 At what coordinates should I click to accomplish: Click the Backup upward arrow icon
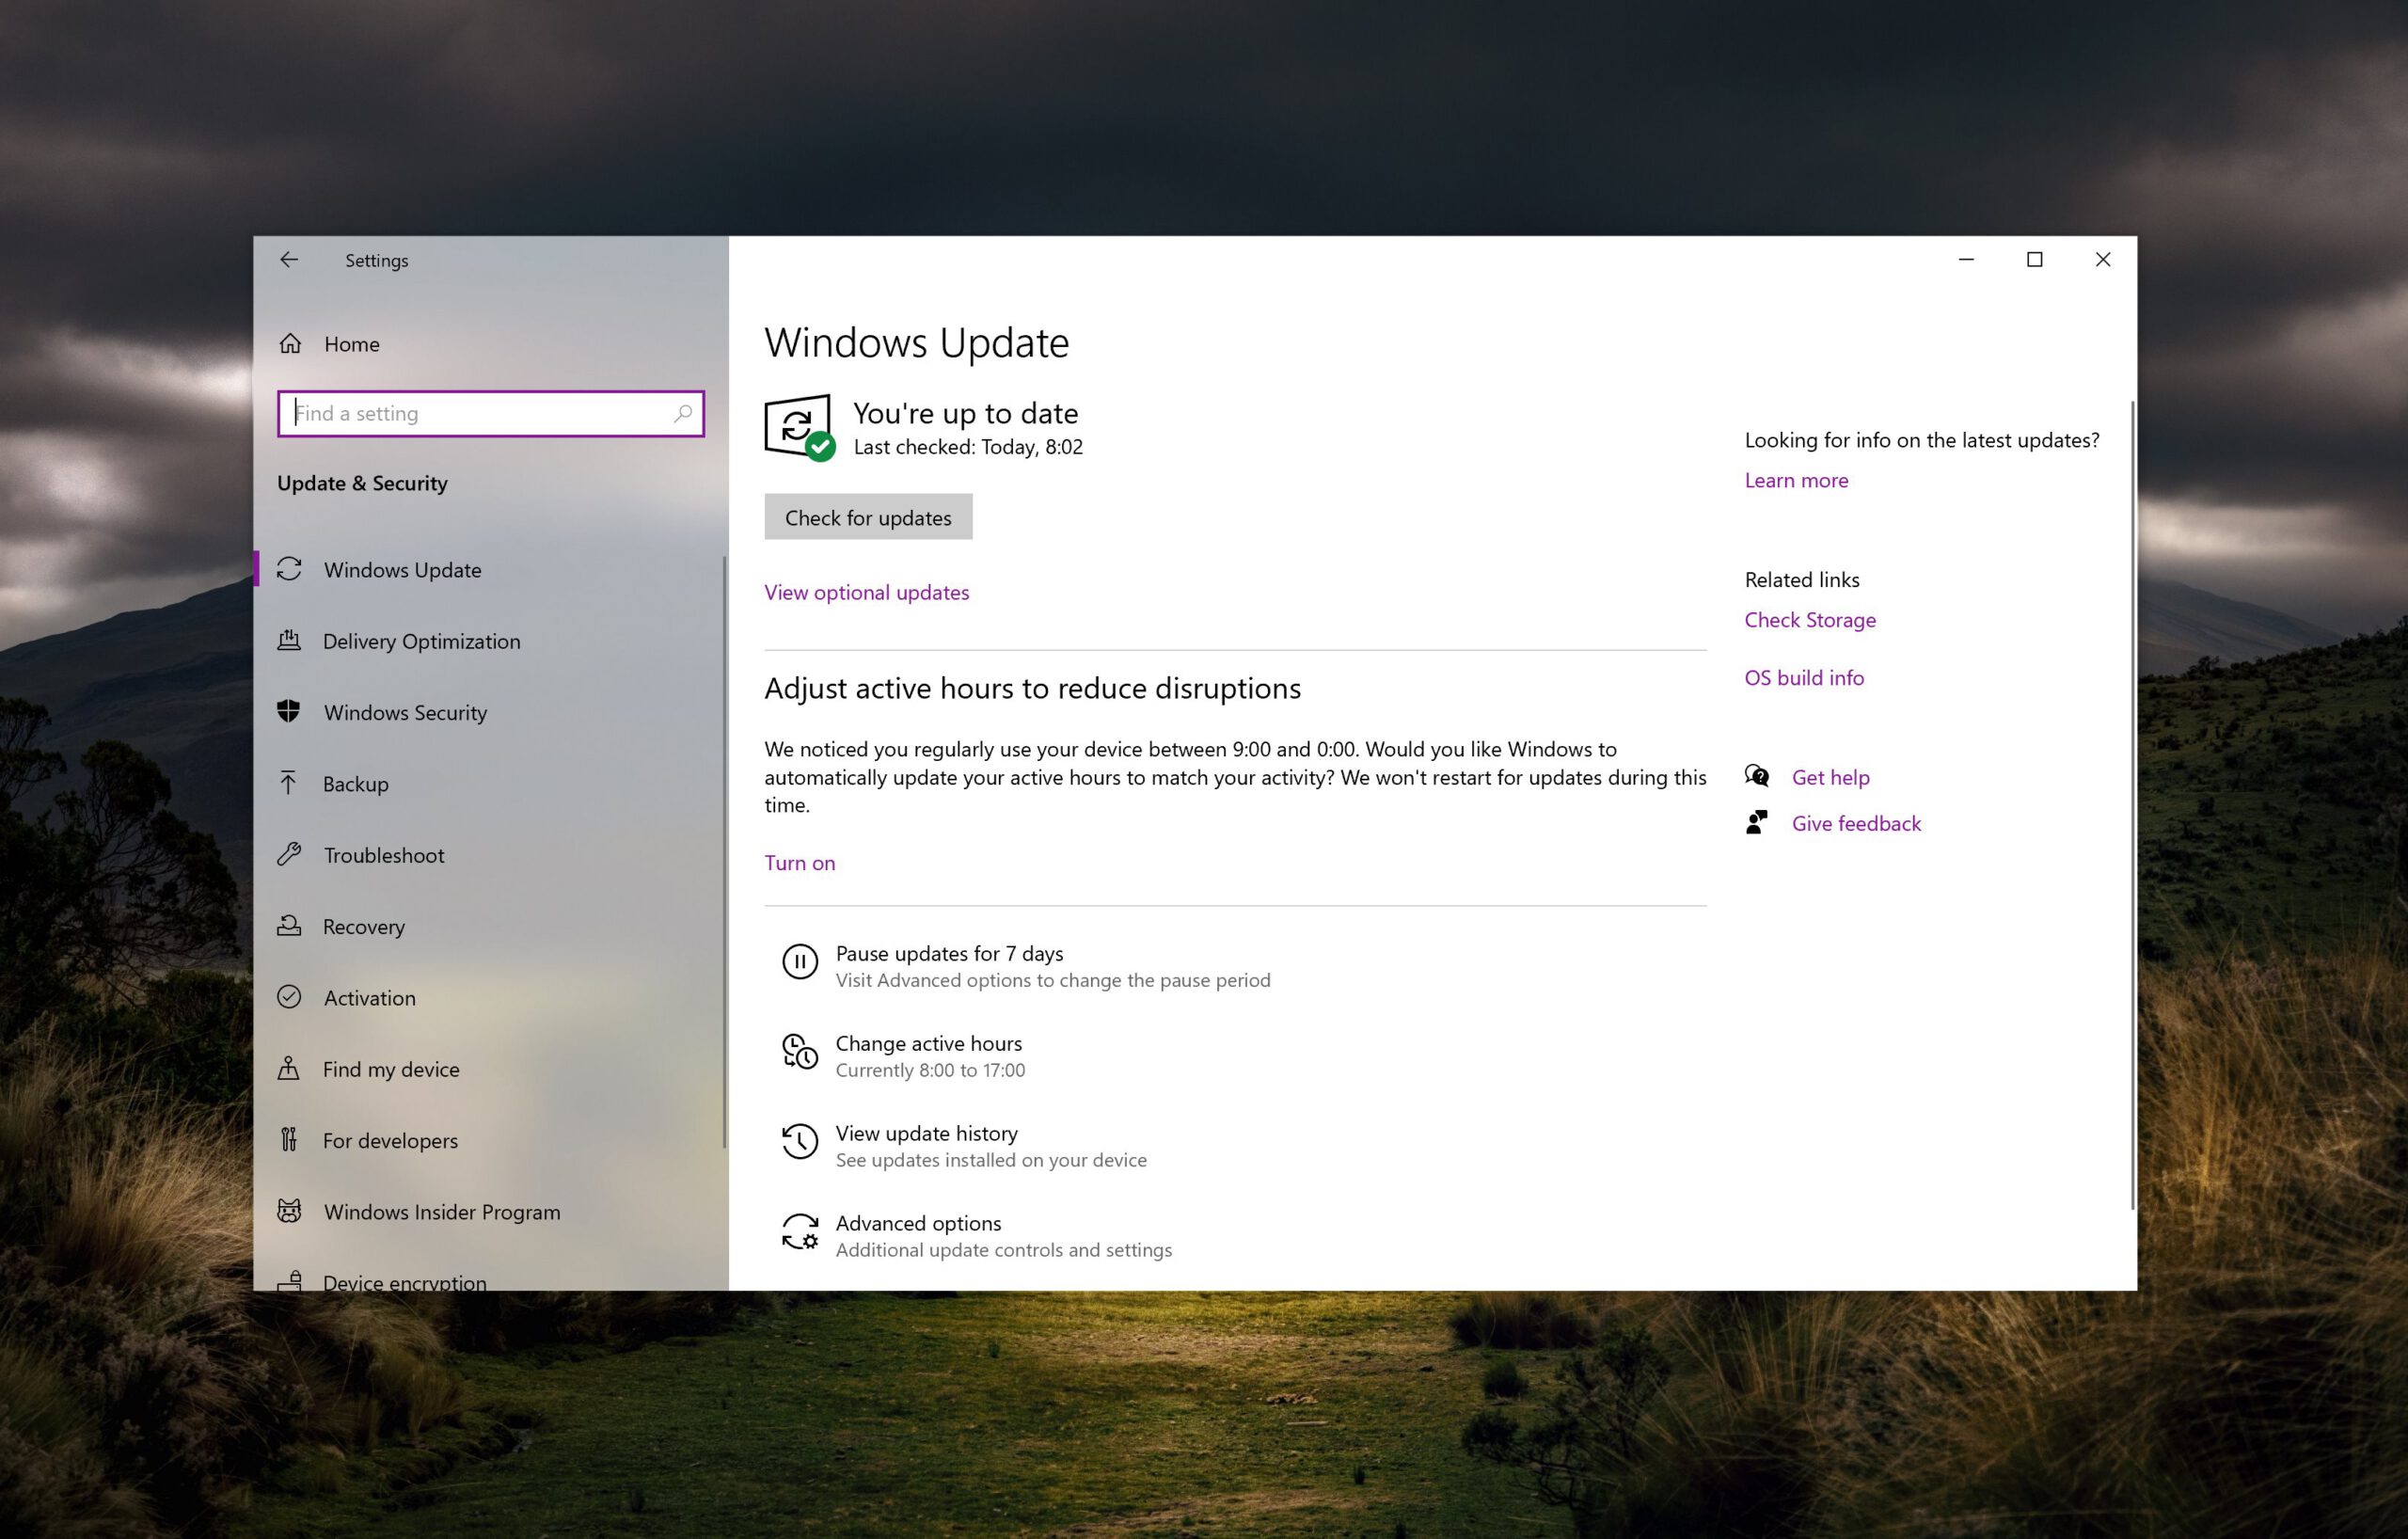point(288,783)
